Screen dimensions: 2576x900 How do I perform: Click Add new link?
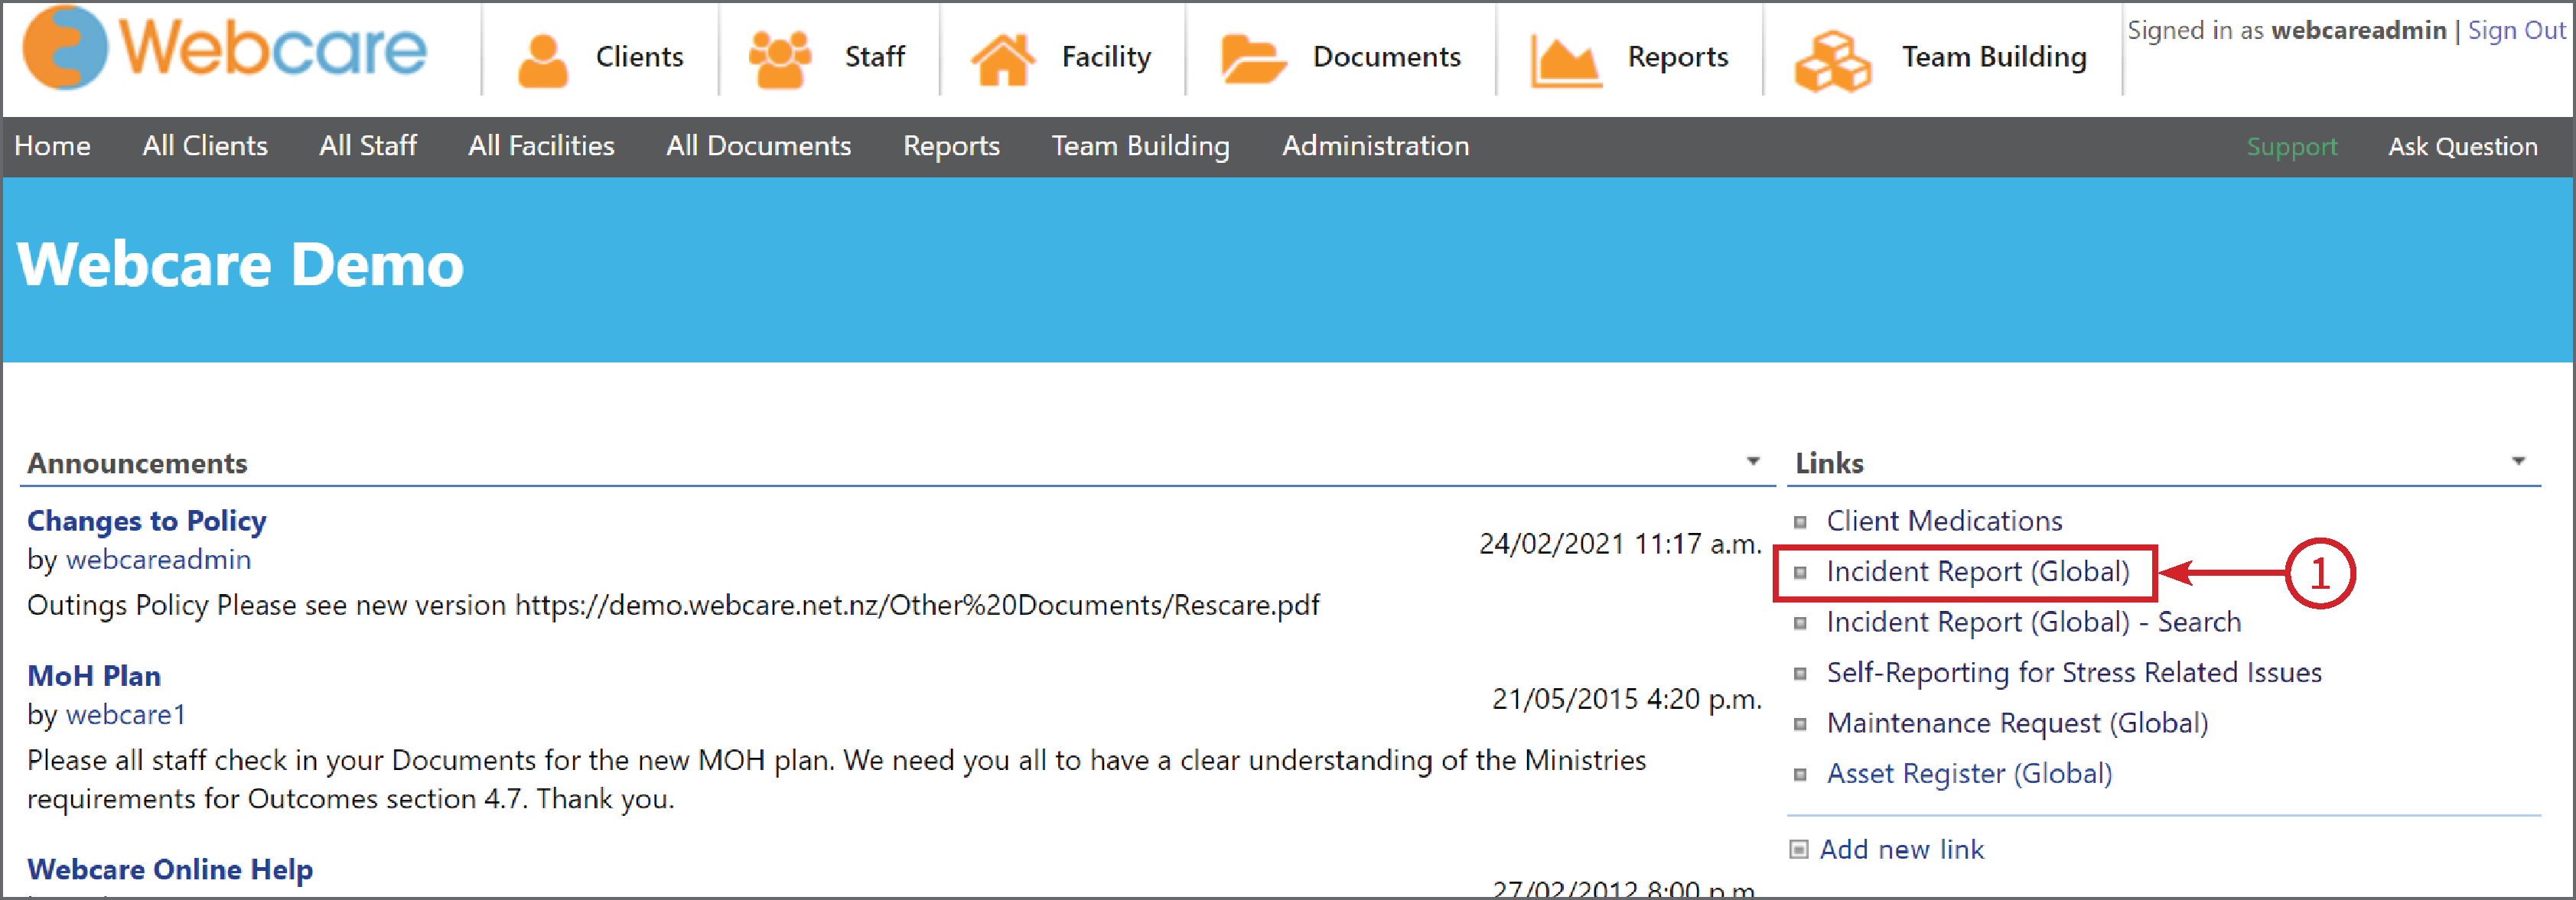pos(1902,849)
